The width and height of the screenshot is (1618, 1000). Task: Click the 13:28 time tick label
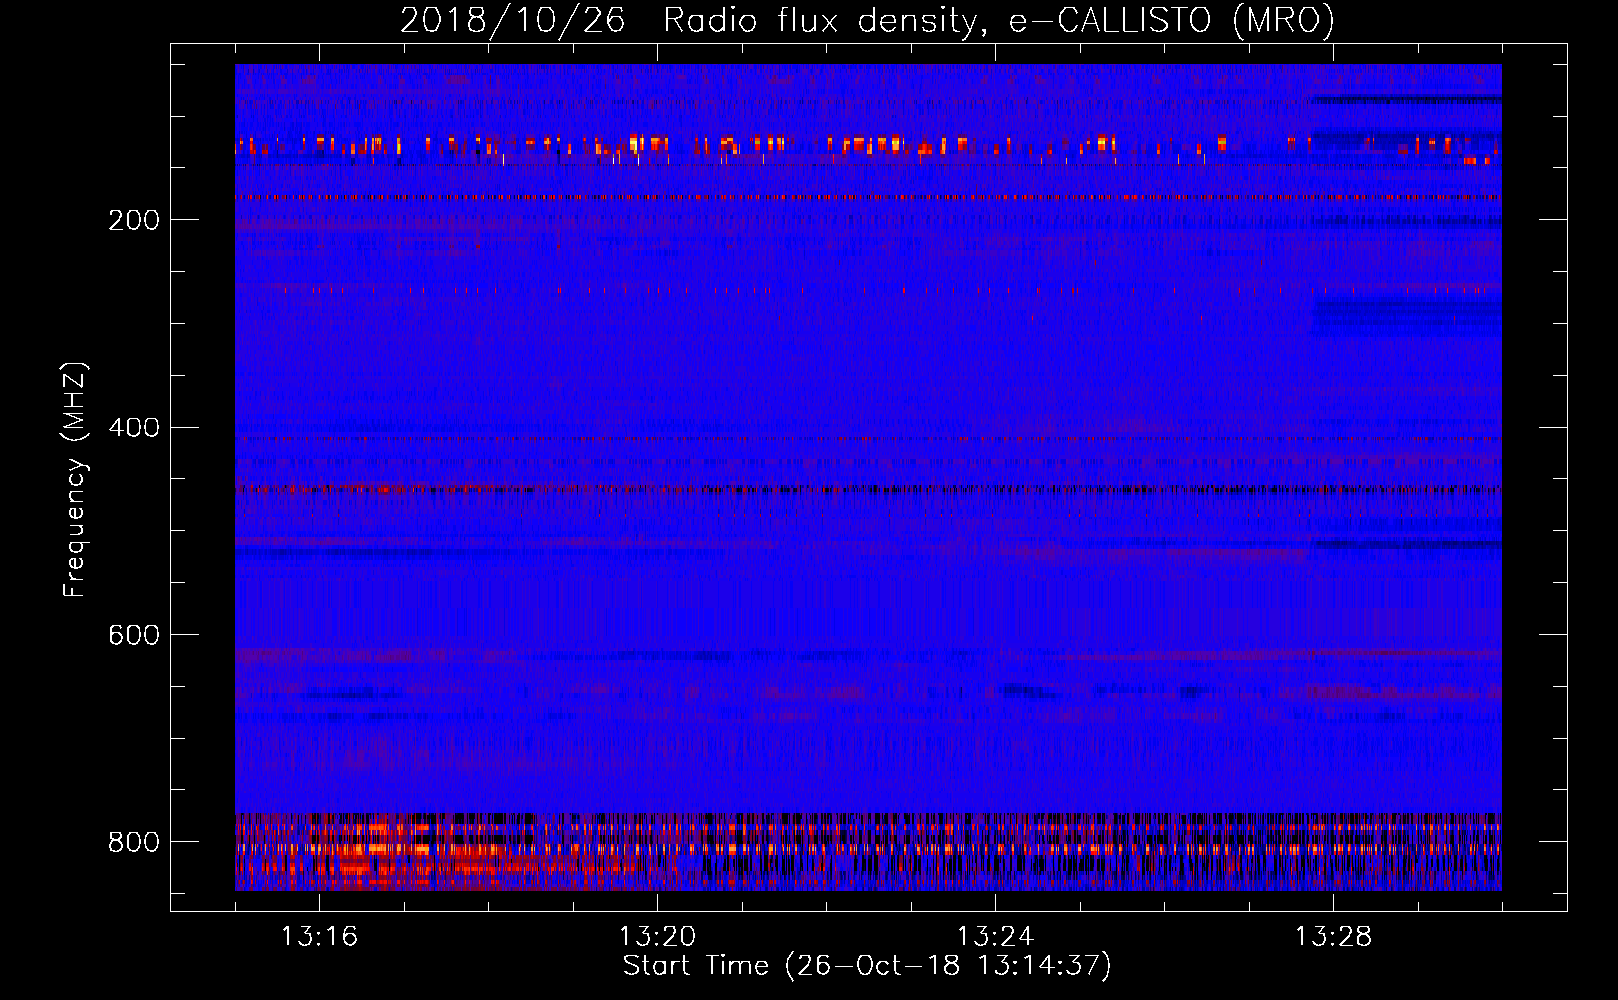click(x=1333, y=937)
